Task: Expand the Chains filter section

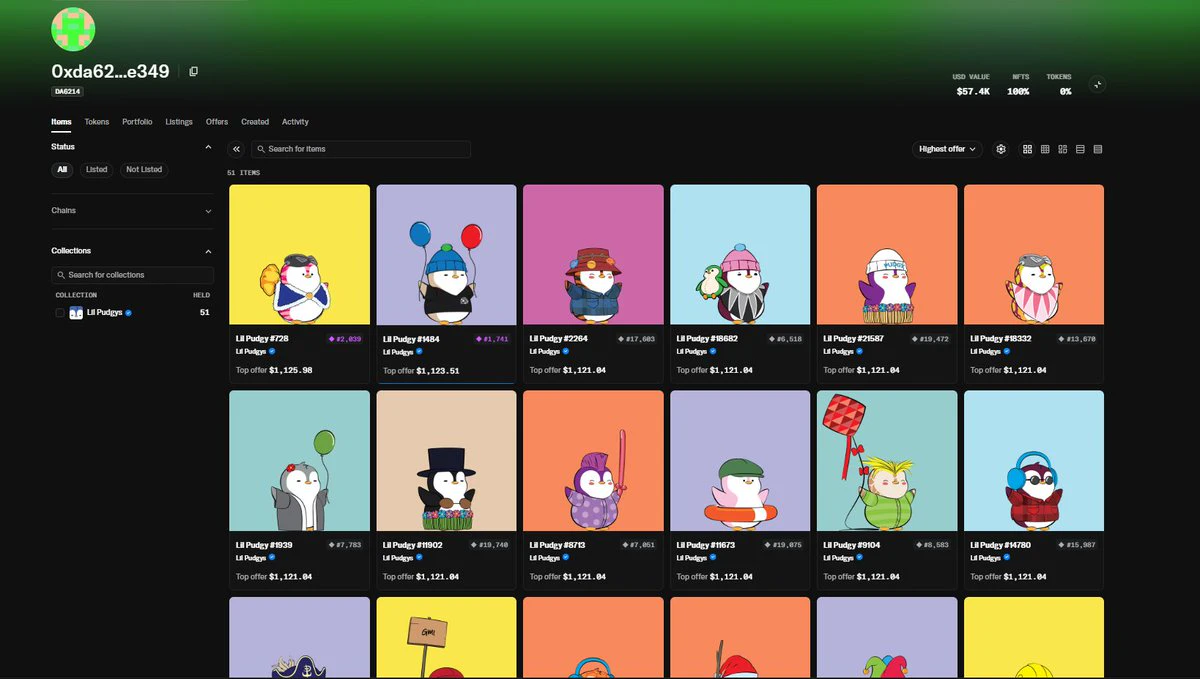Action: (208, 211)
